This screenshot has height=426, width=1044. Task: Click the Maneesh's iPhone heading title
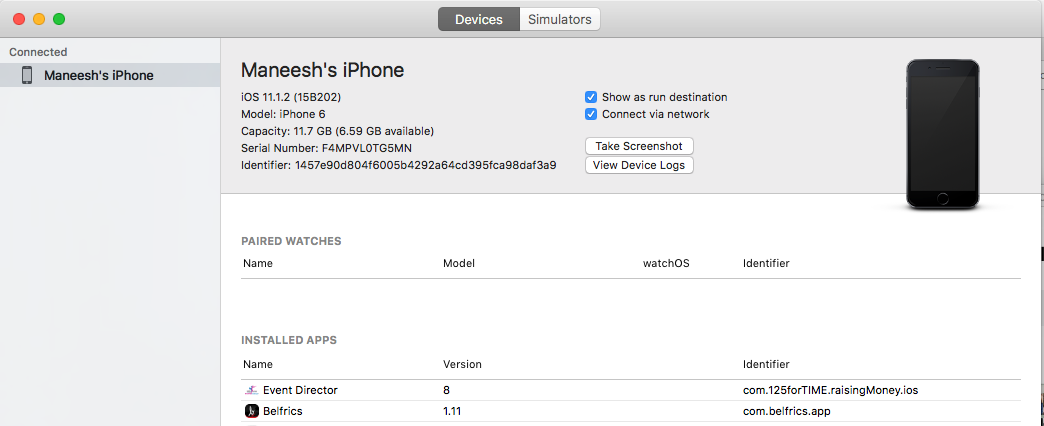tap(322, 70)
